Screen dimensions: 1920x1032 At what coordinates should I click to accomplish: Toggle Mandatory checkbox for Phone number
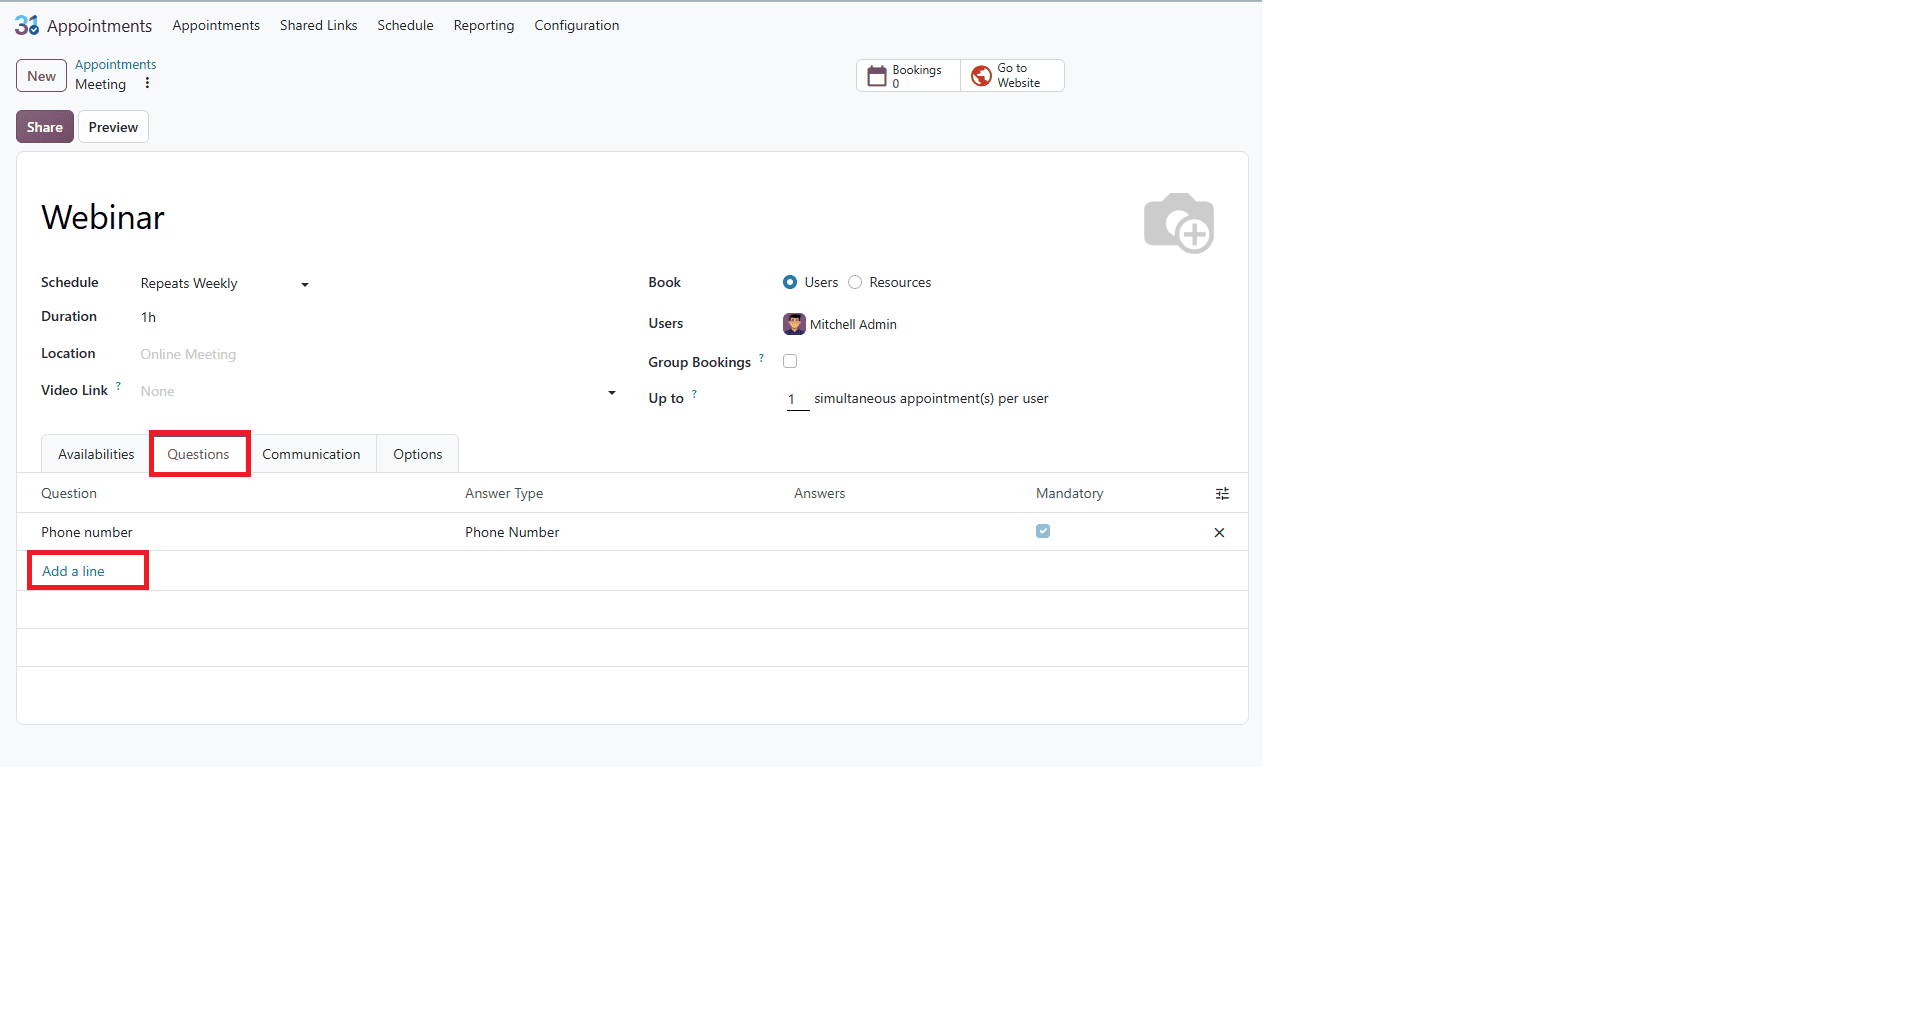pyautogui.click(x=1043, y=531)
